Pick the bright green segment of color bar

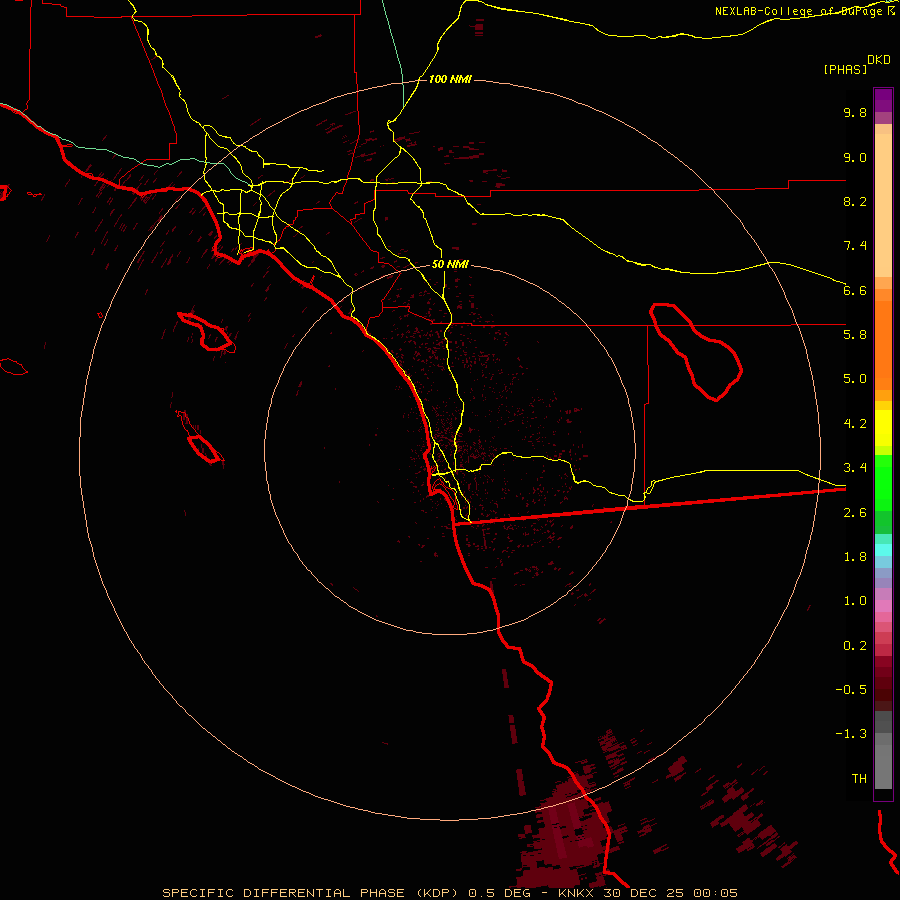point(883,482)
